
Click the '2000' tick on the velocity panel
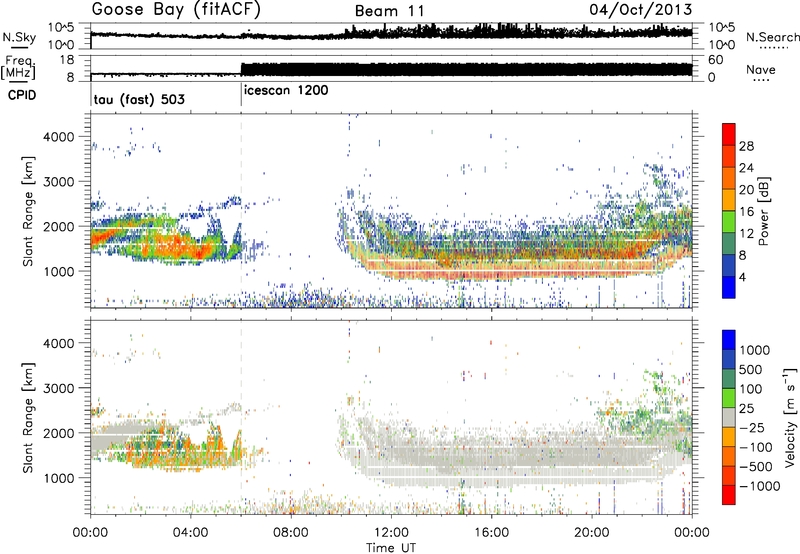click(58, 433)
